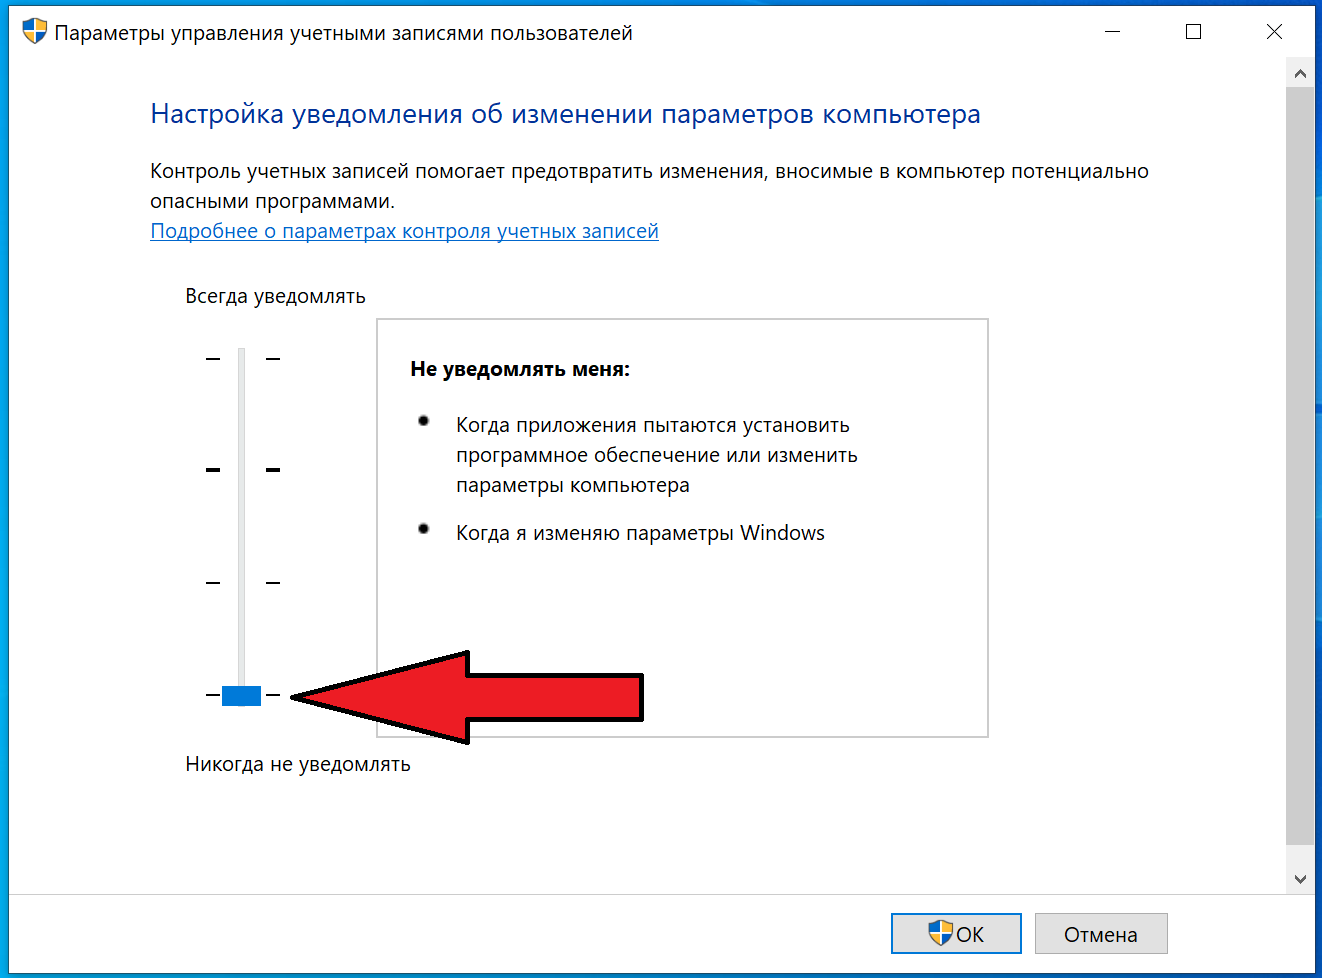Image resolution: width=1322 pixels, height=978 pixels.
Task: Click the 'Никогда не уведомлять' label below the slider
Action: 298,764
